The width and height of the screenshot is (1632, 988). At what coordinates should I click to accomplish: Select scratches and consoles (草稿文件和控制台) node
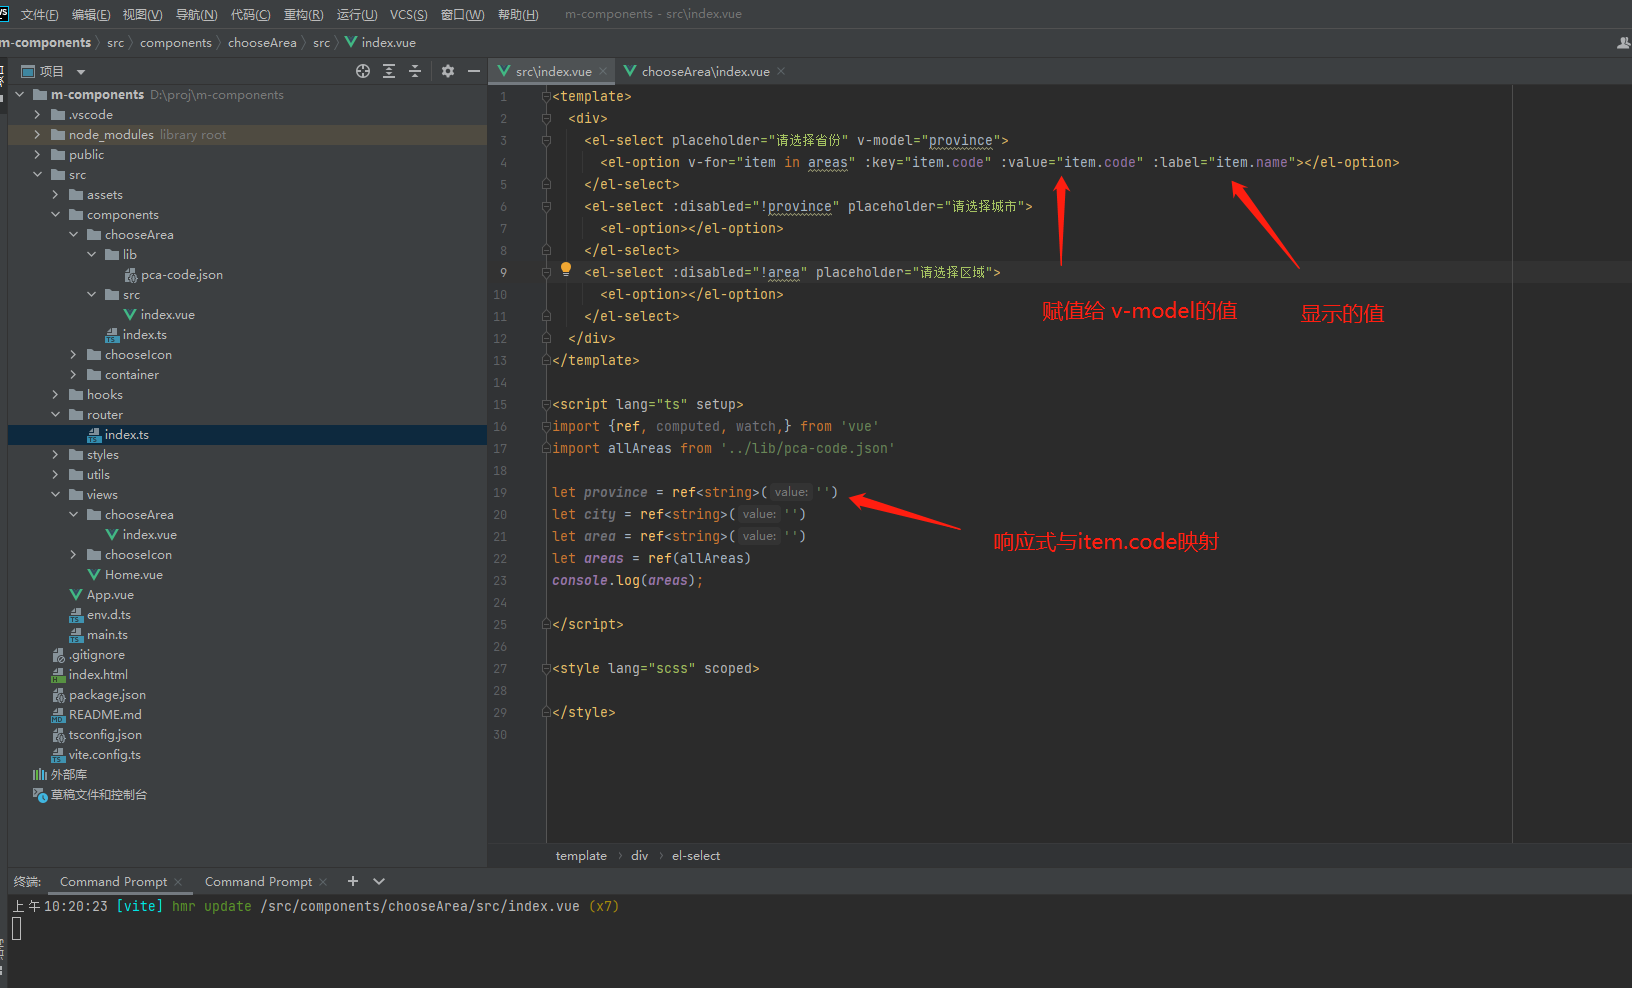pos(90,795)
